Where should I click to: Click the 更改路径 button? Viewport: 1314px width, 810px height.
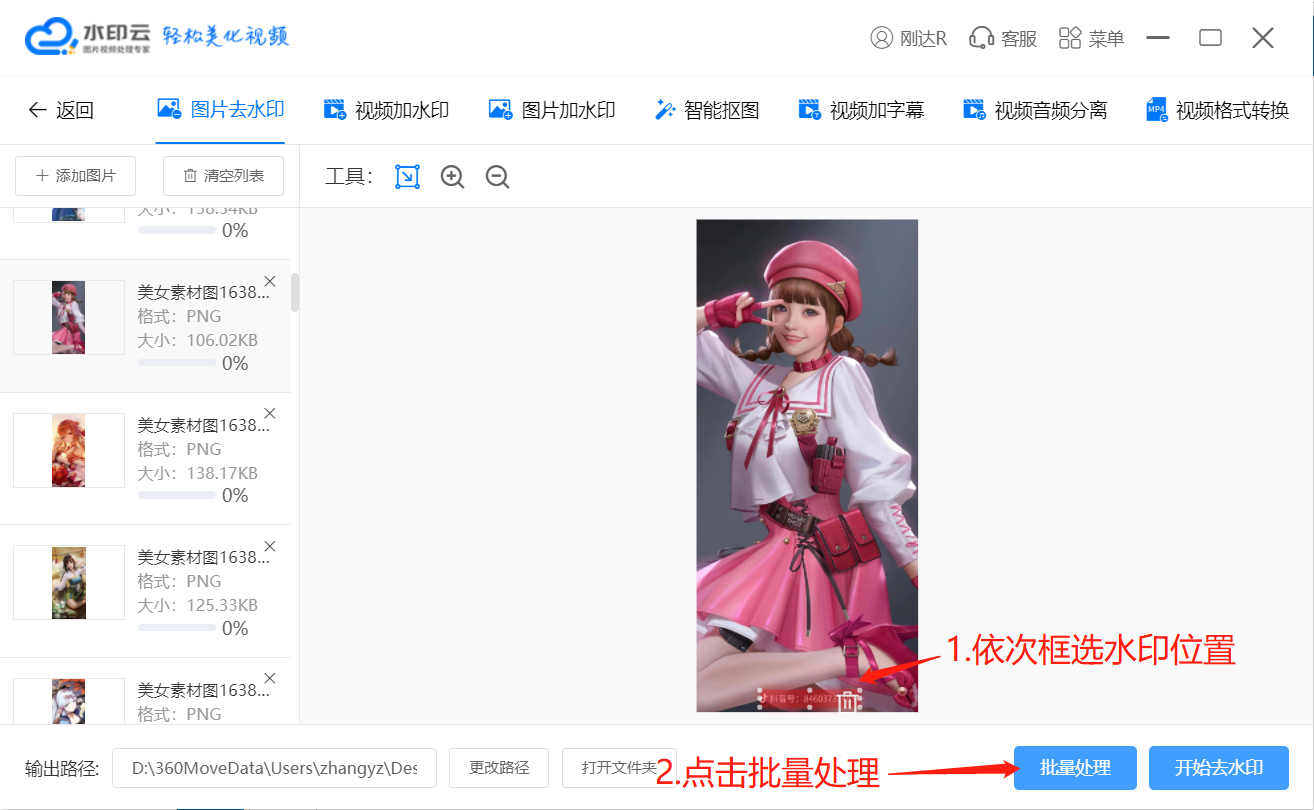(499, 768)
